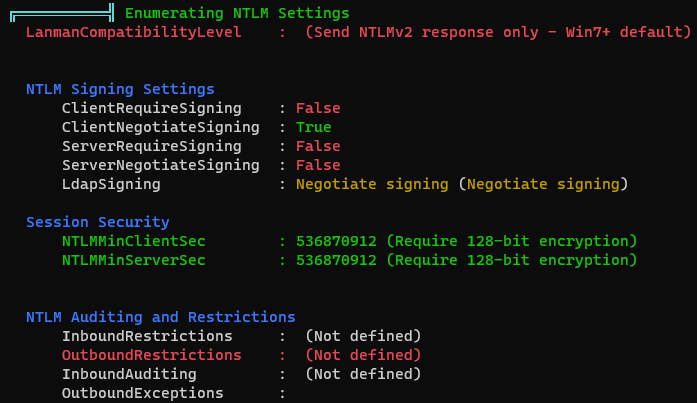
Task: Click the ClientNegotiateSigning True value
Action: [313, 128]
